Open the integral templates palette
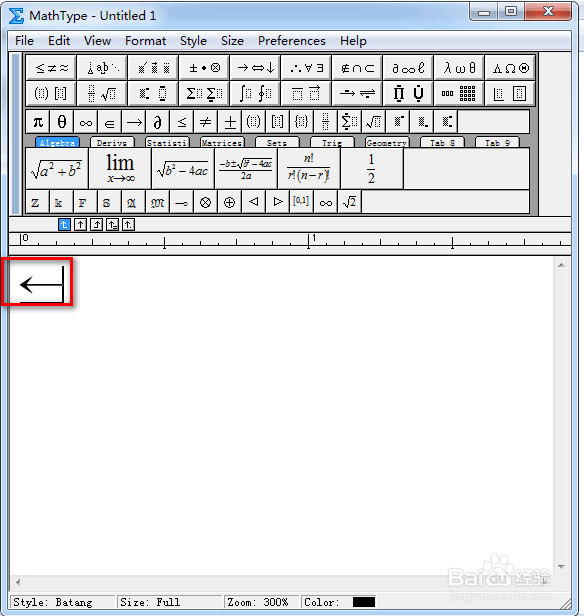 coord(255,94)
